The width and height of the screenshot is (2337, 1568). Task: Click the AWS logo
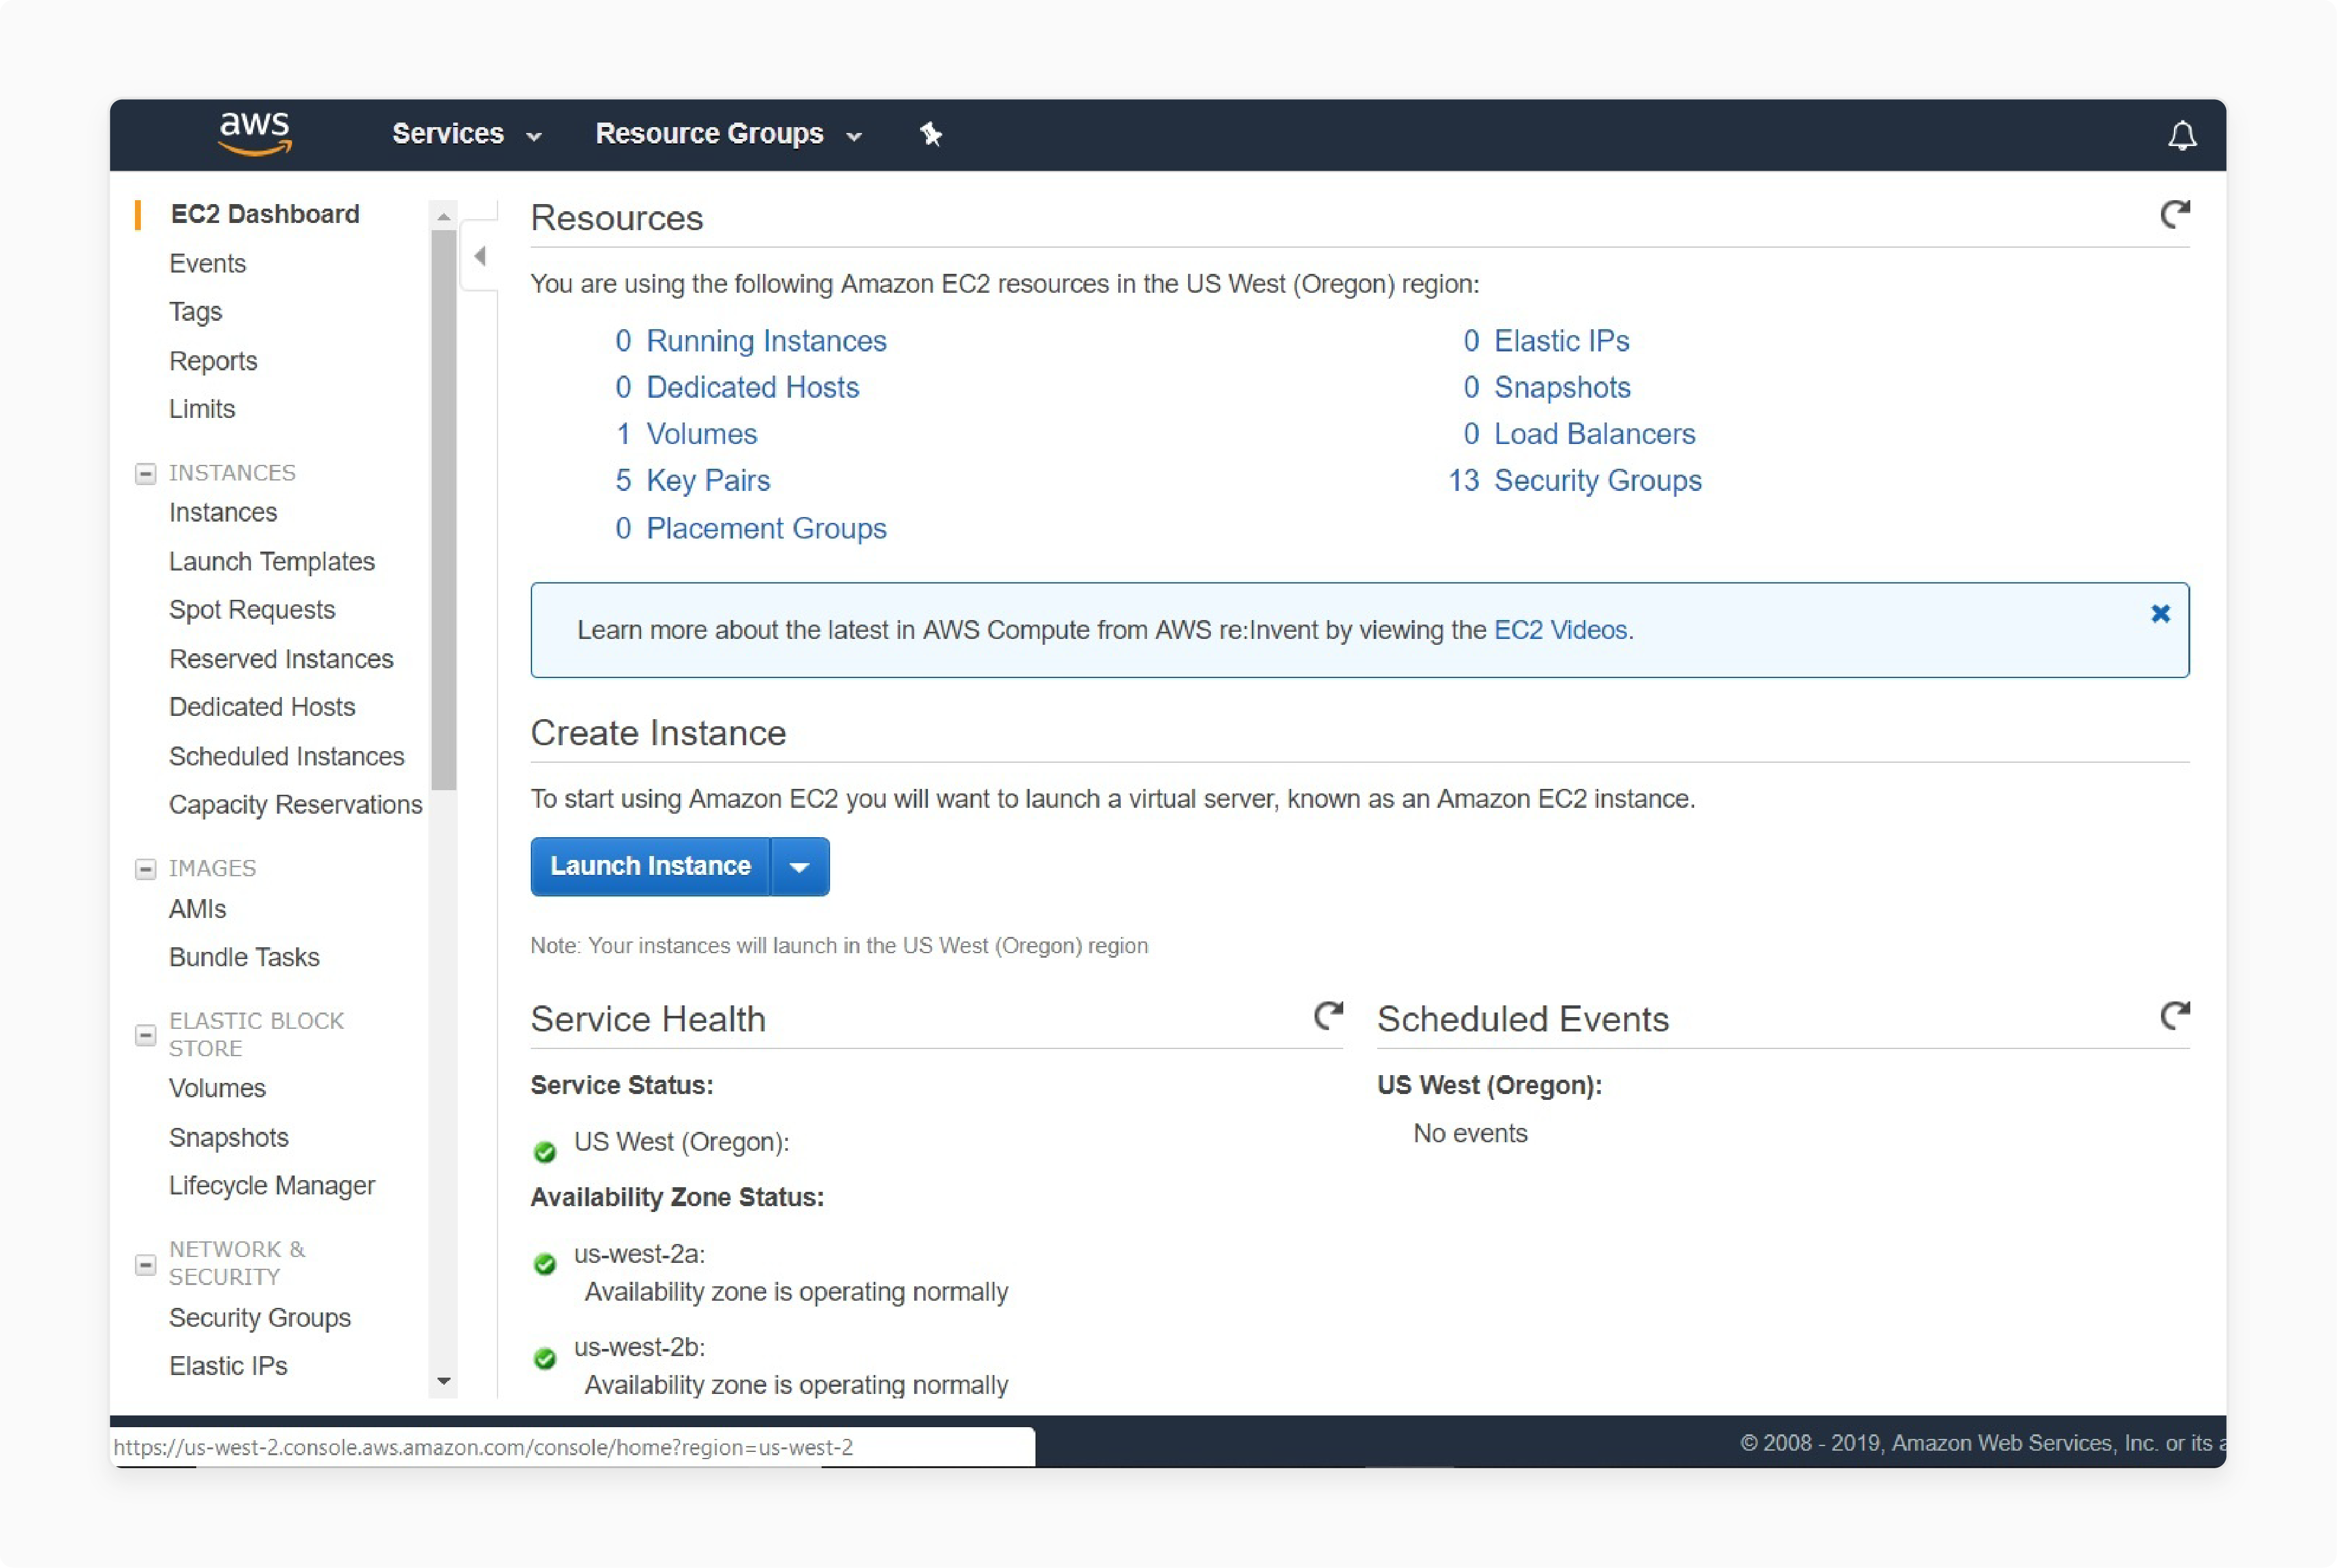255,133
